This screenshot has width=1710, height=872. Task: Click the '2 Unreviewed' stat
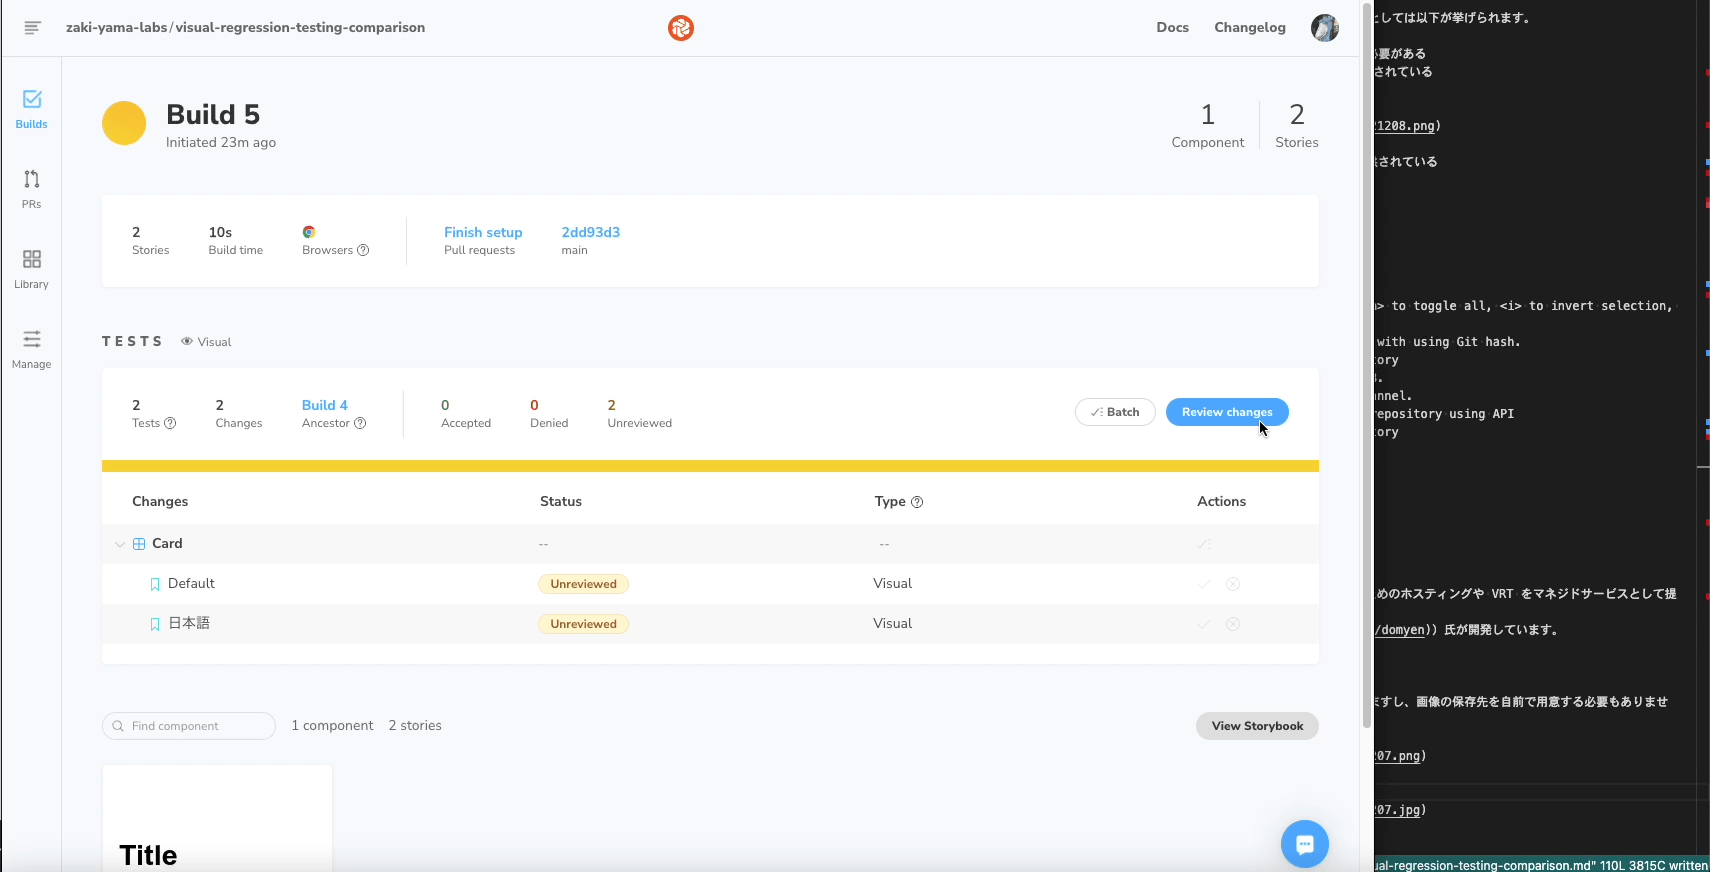click(640, 413)
